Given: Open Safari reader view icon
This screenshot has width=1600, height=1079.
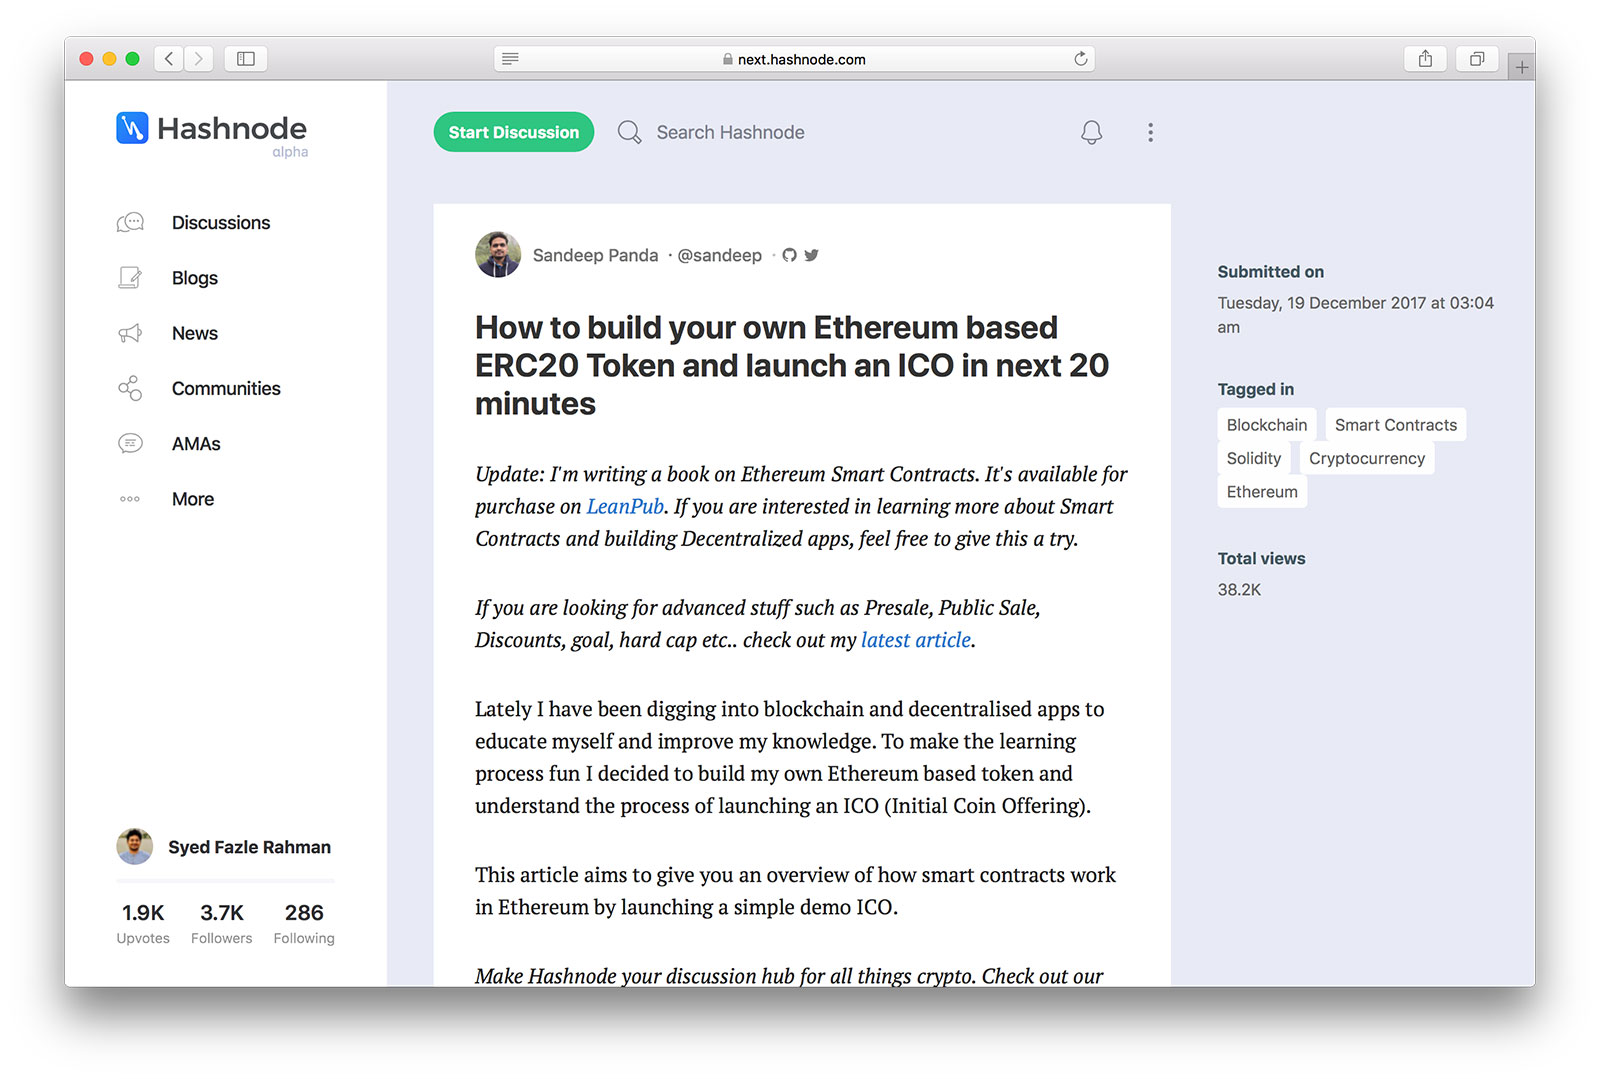Looking at the screenshot, I should pyautogui.click(x=510, y=59).
